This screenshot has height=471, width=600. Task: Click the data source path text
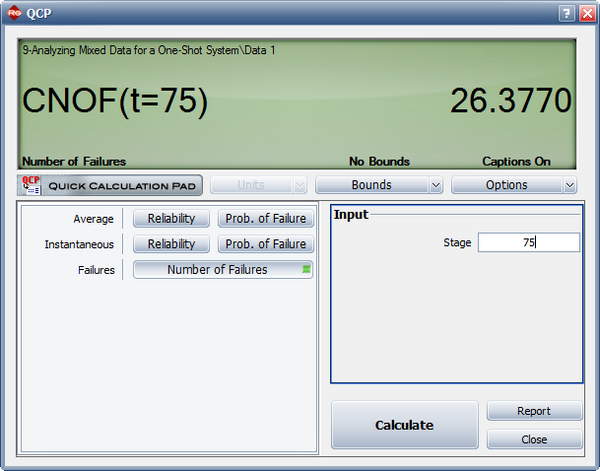click(149, 50)
